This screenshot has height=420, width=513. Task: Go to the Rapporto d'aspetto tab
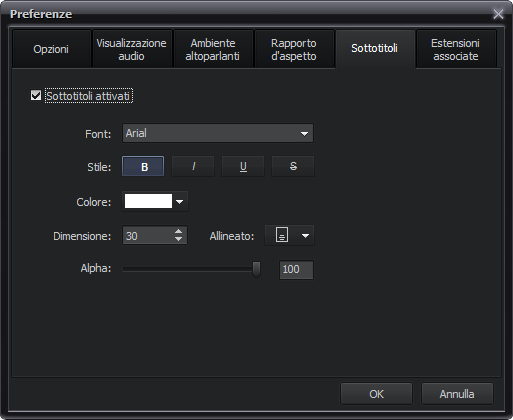coord(294,49)
